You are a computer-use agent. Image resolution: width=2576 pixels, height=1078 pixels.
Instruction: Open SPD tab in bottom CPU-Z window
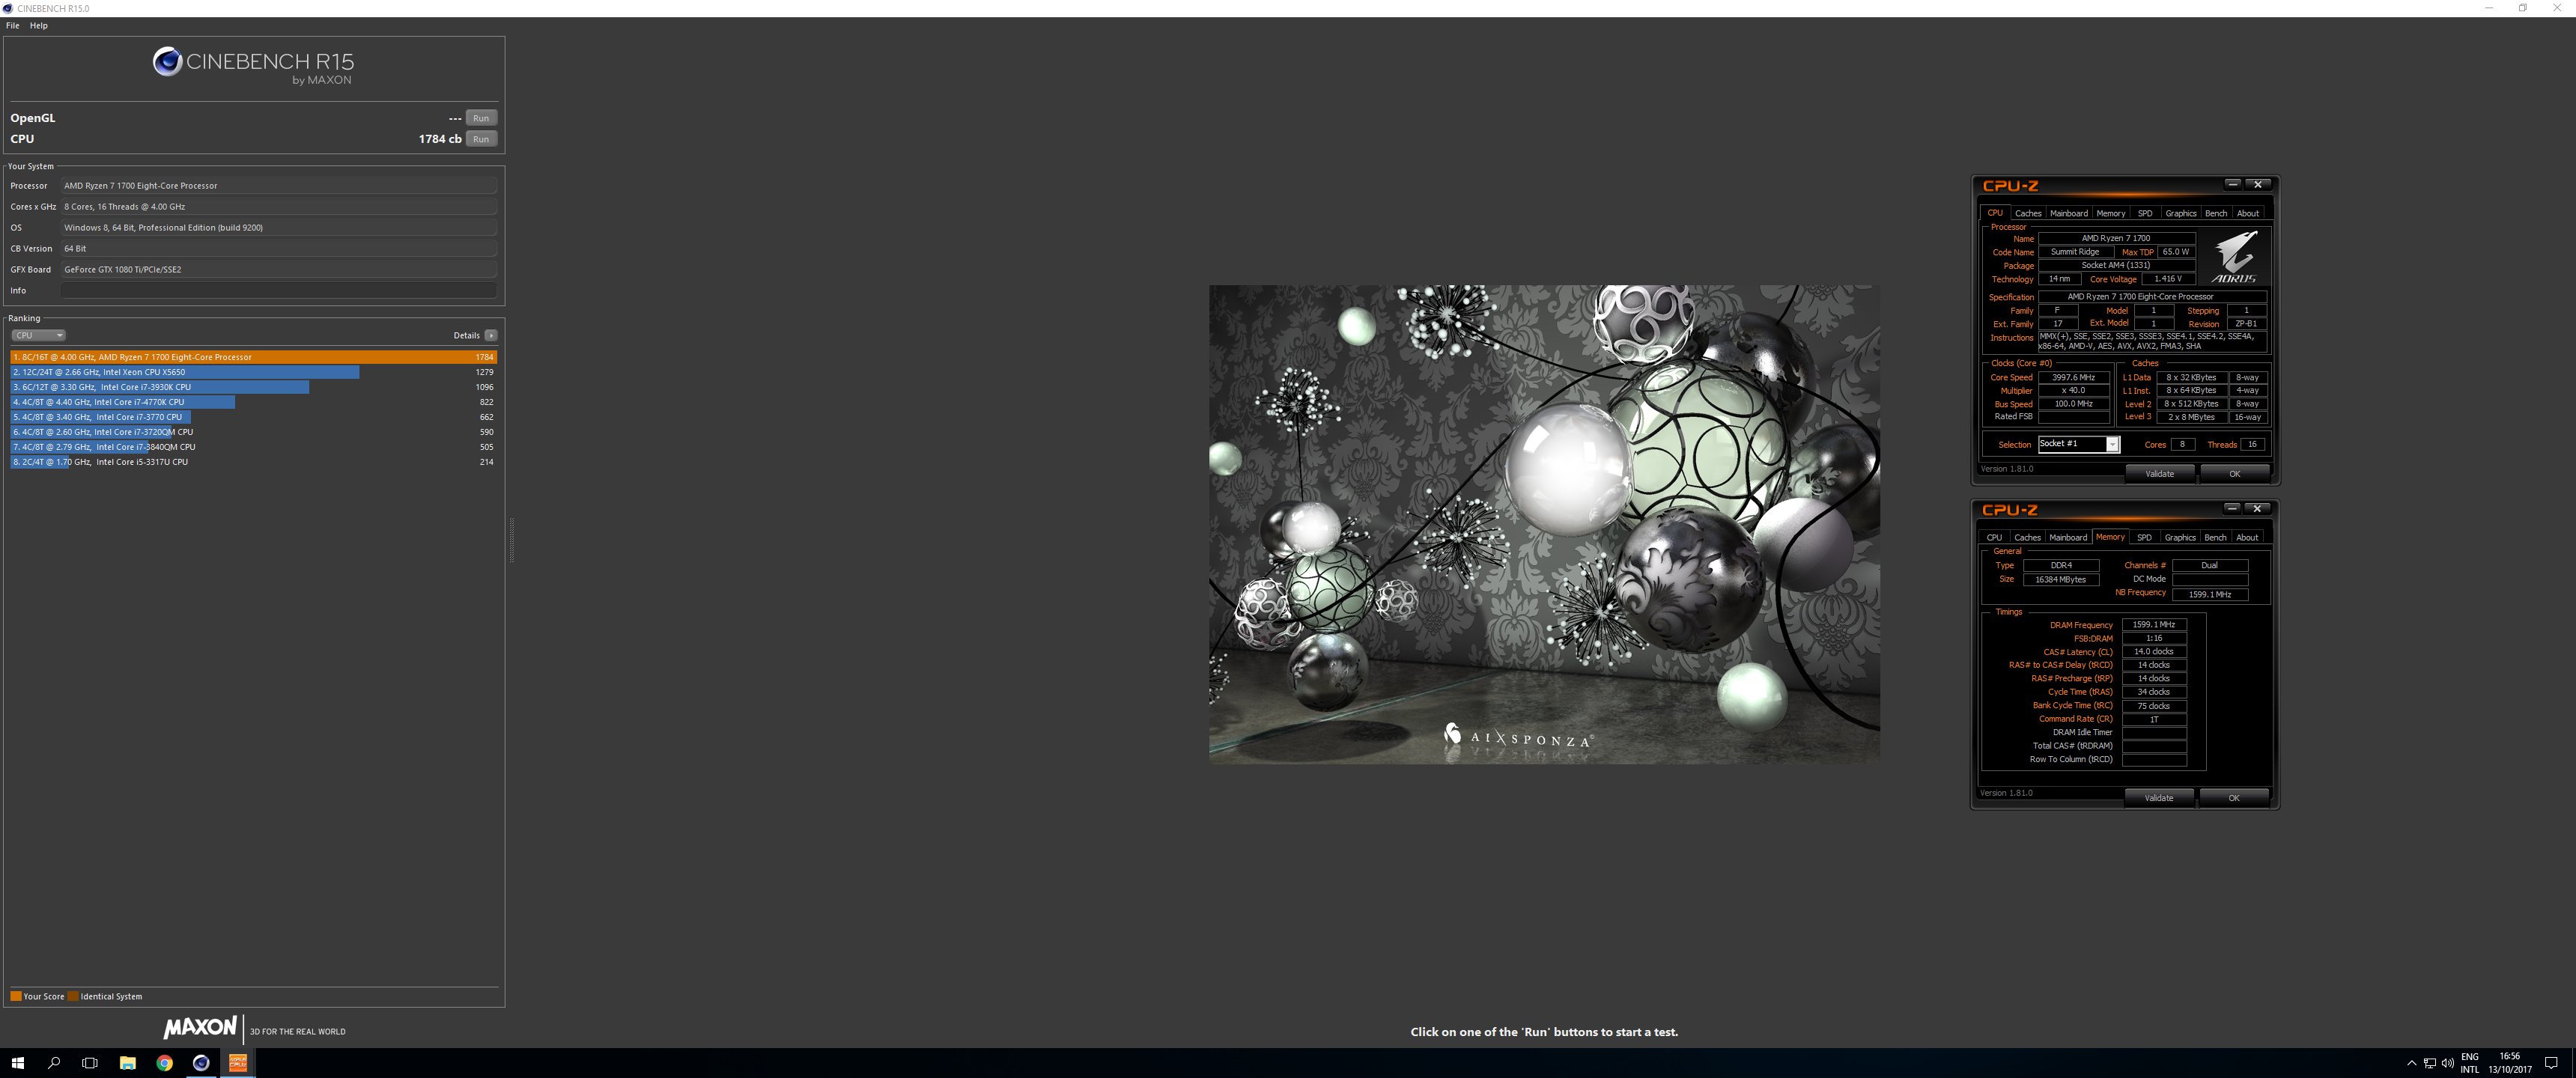2144,537
